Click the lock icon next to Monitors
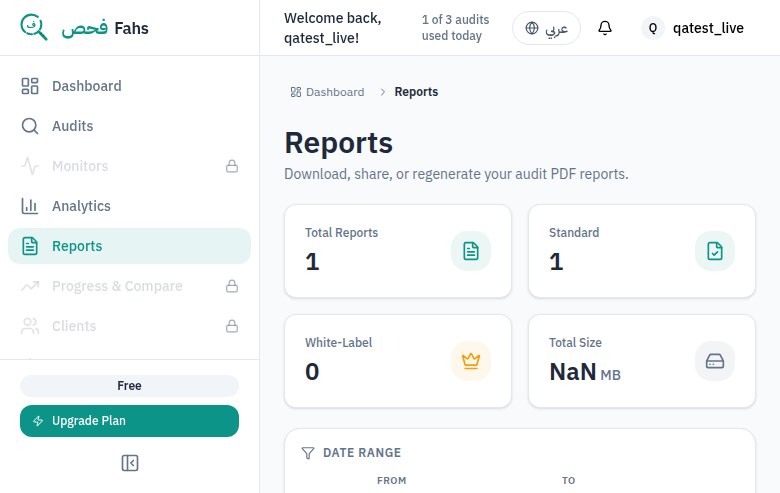This screenshot has height=493, width=780. 232,166
